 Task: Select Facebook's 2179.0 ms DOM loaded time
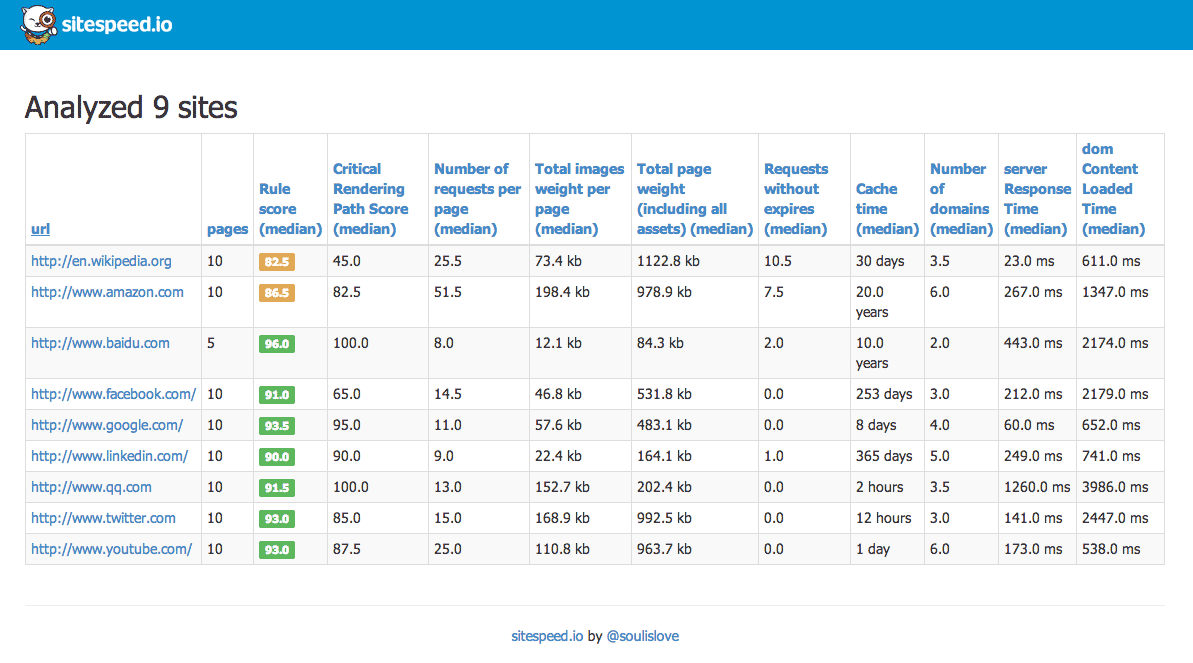click(1115, 394)
